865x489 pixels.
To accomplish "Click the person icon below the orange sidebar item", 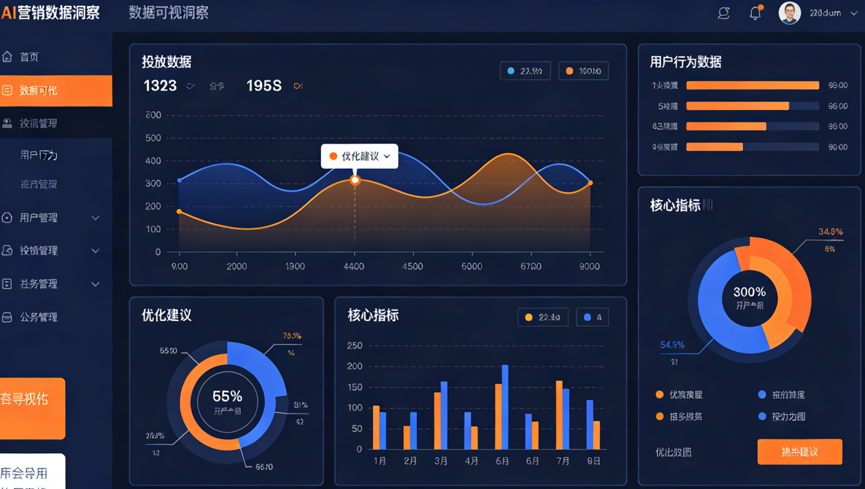I will [x=7, y=123].
